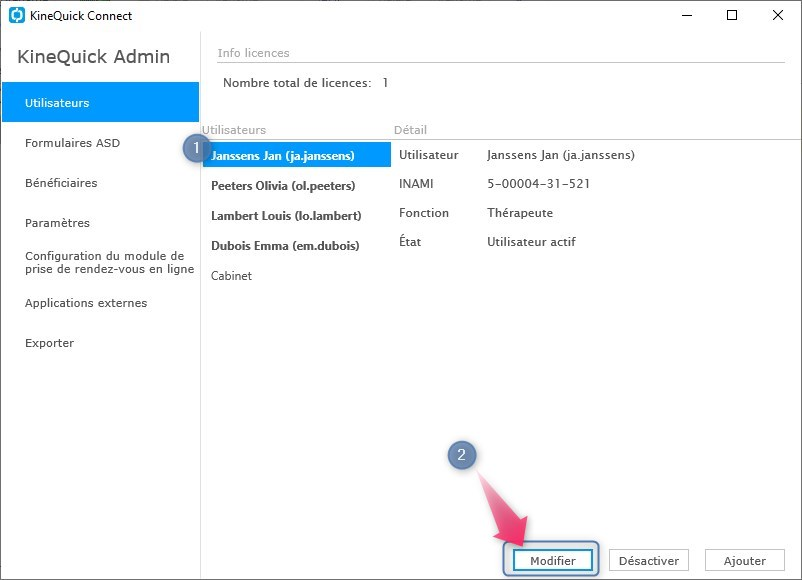Click the Détail column header

(410, 130)
